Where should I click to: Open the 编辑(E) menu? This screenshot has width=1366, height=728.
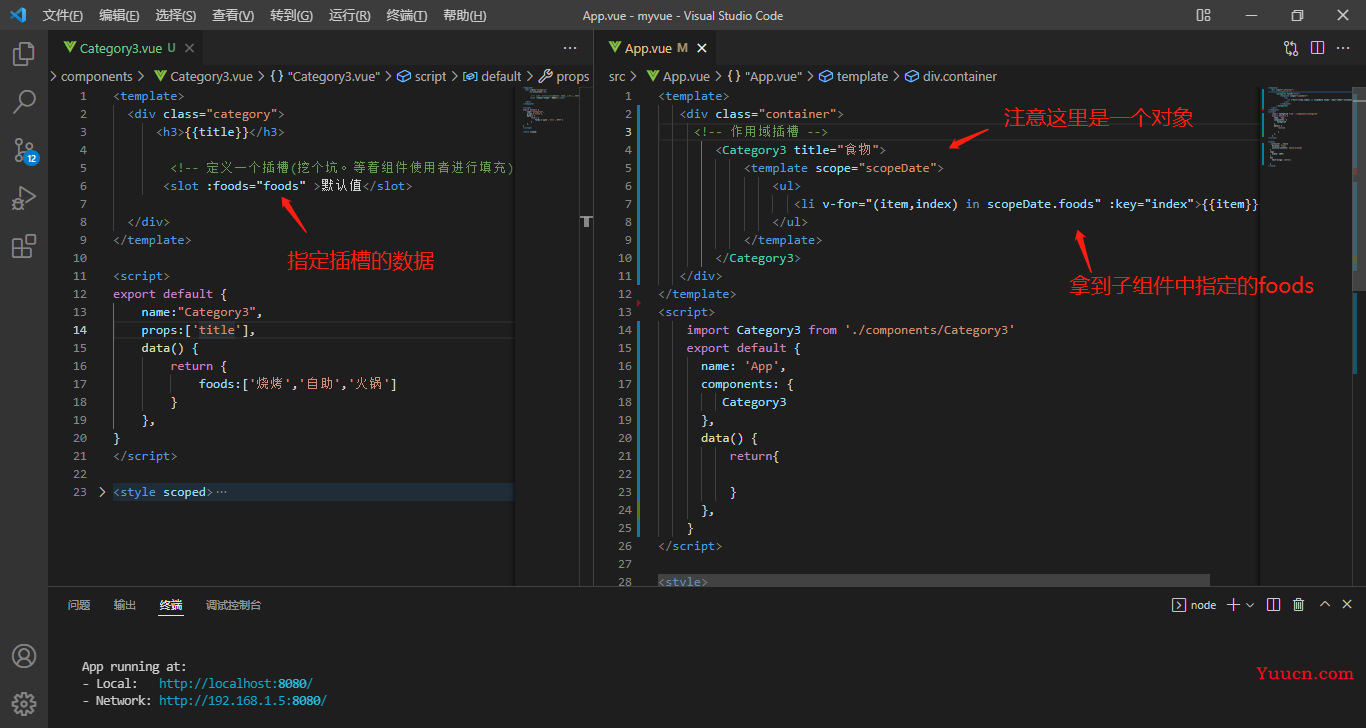coord(120,15)
